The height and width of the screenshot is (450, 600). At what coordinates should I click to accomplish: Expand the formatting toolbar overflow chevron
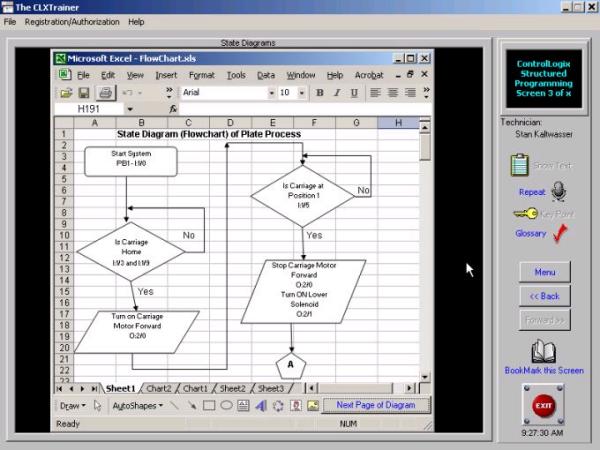(x=426, y=93)
